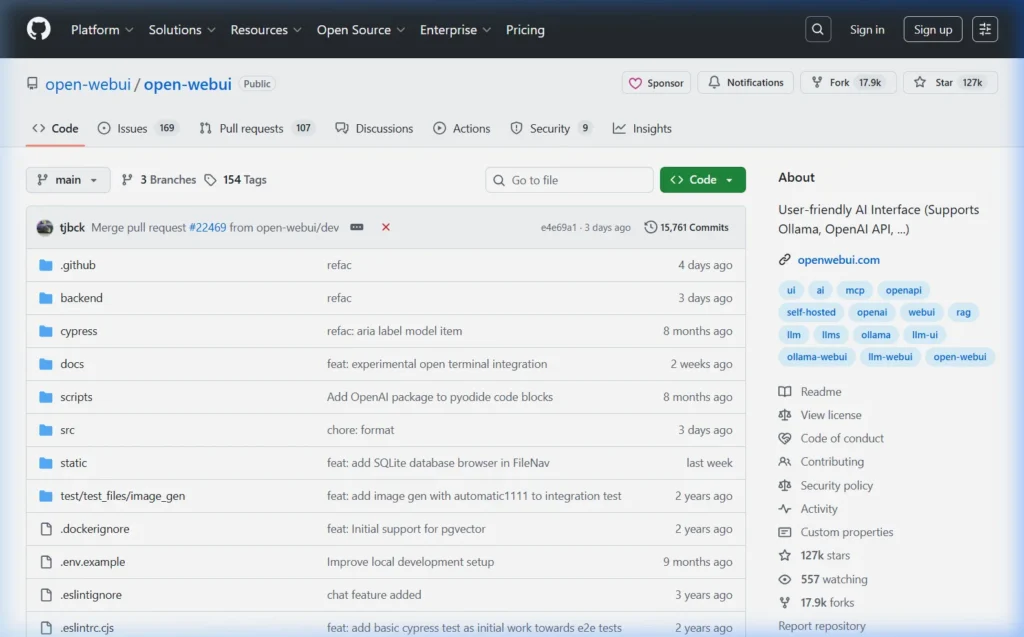Click the eye icon next to 557 watching
This screenshot has width=1024, height=637.
click(x=786, y=579)
